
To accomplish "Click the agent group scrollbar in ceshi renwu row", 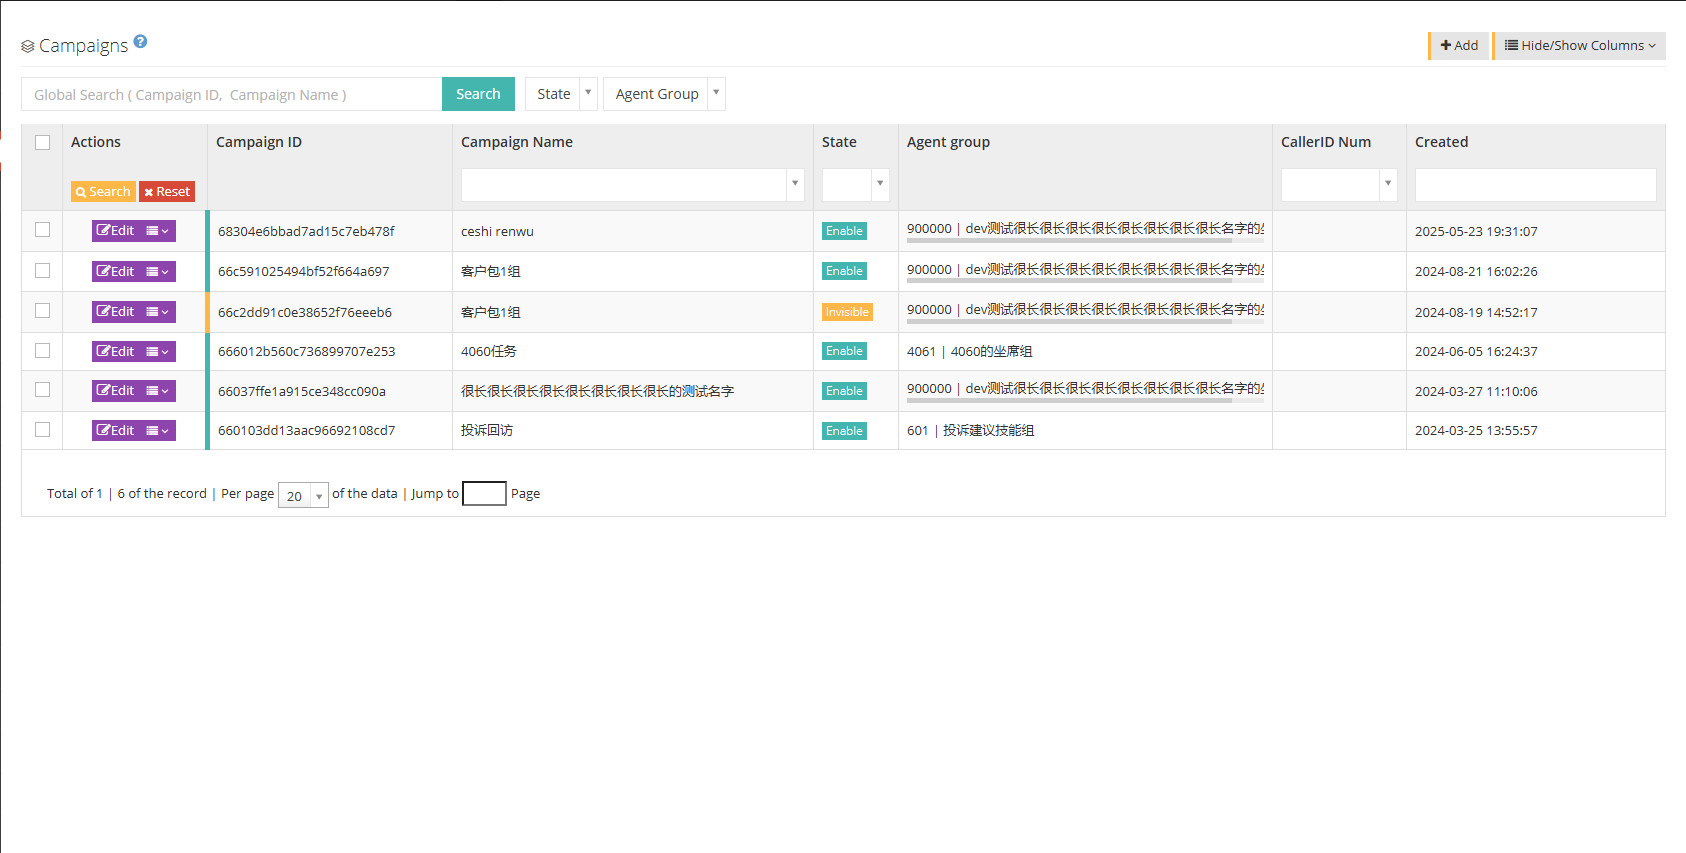I will (1069, 241).
